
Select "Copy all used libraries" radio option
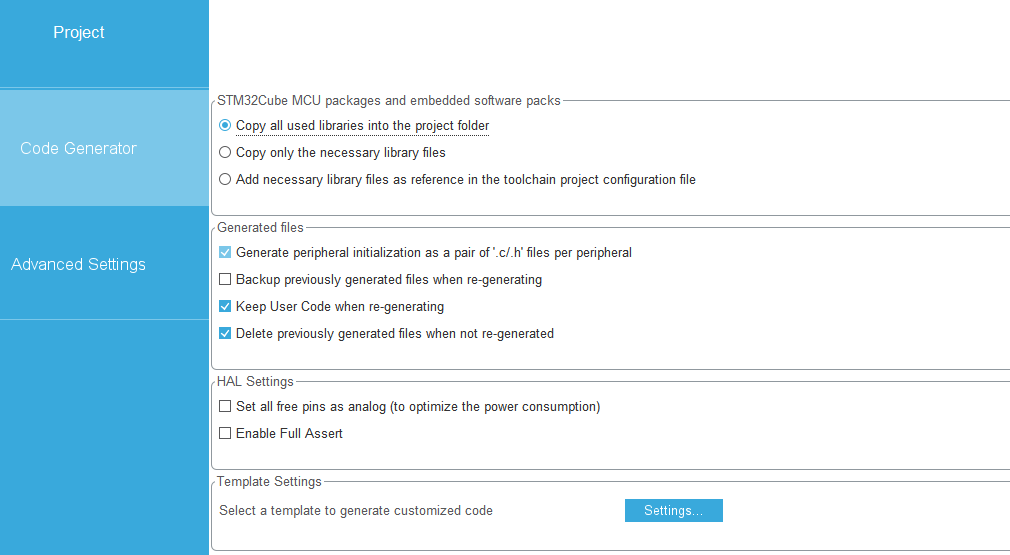(225, 126)
